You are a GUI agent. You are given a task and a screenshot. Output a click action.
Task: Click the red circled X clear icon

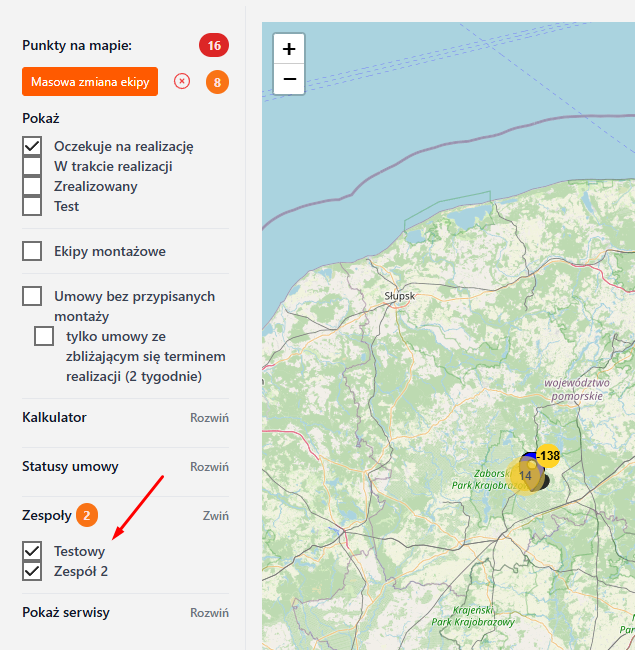pyautogui.click(x=182, y=81)
